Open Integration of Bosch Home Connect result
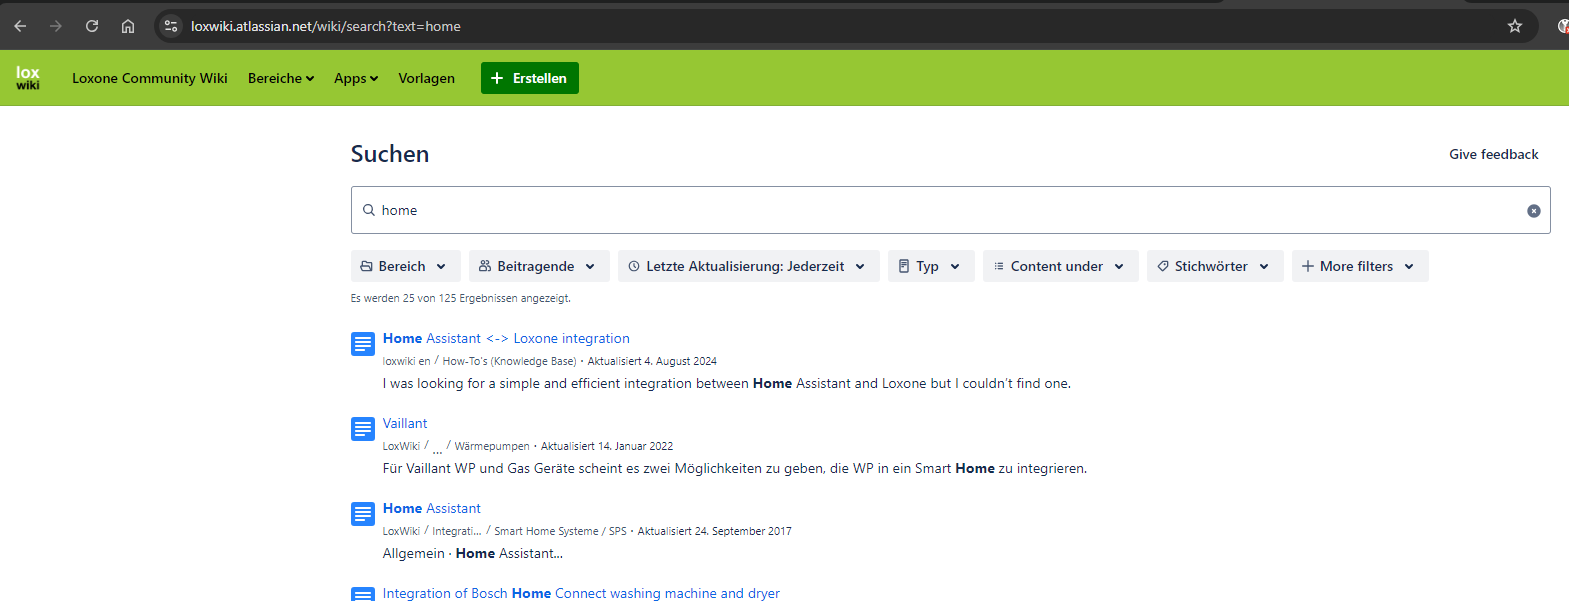 pyautogui.click(x=581, y=593)
